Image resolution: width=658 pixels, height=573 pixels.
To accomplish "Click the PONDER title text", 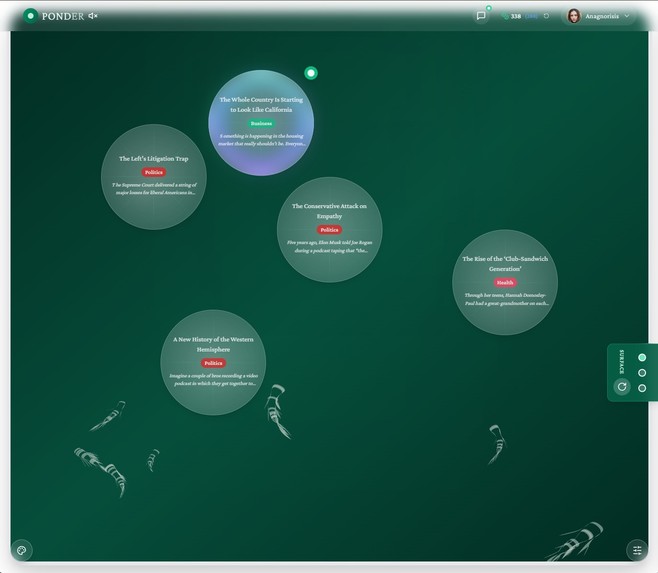I will click(x=63, y=16).
